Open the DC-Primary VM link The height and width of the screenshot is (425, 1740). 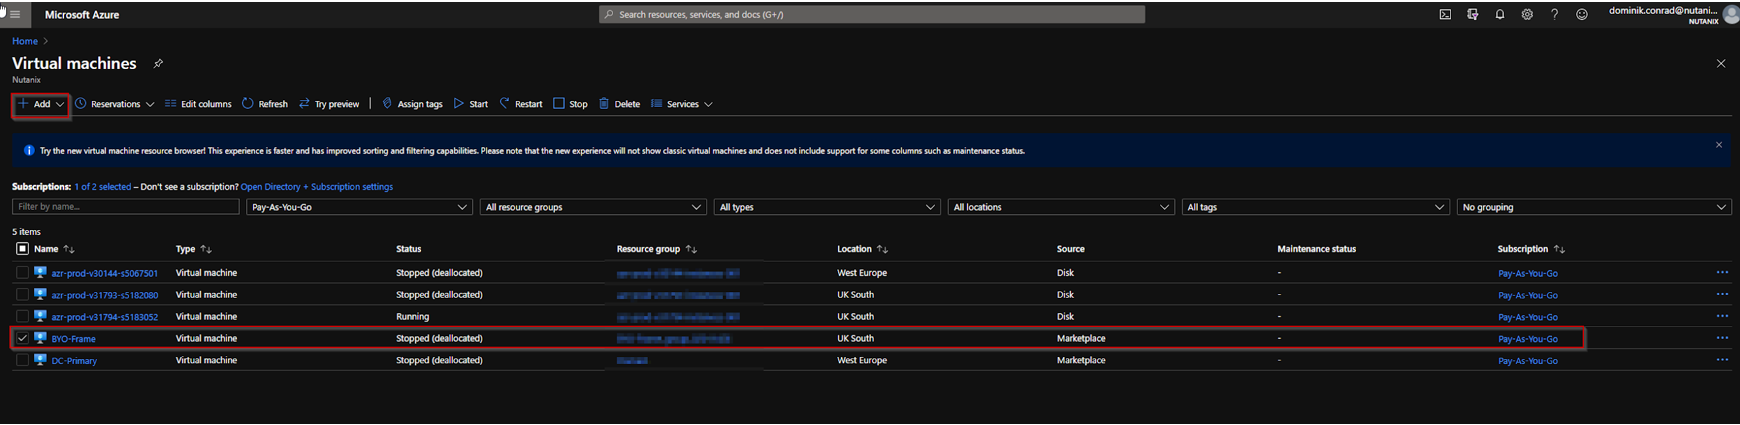pyautogui.click(x=74, y=361)
